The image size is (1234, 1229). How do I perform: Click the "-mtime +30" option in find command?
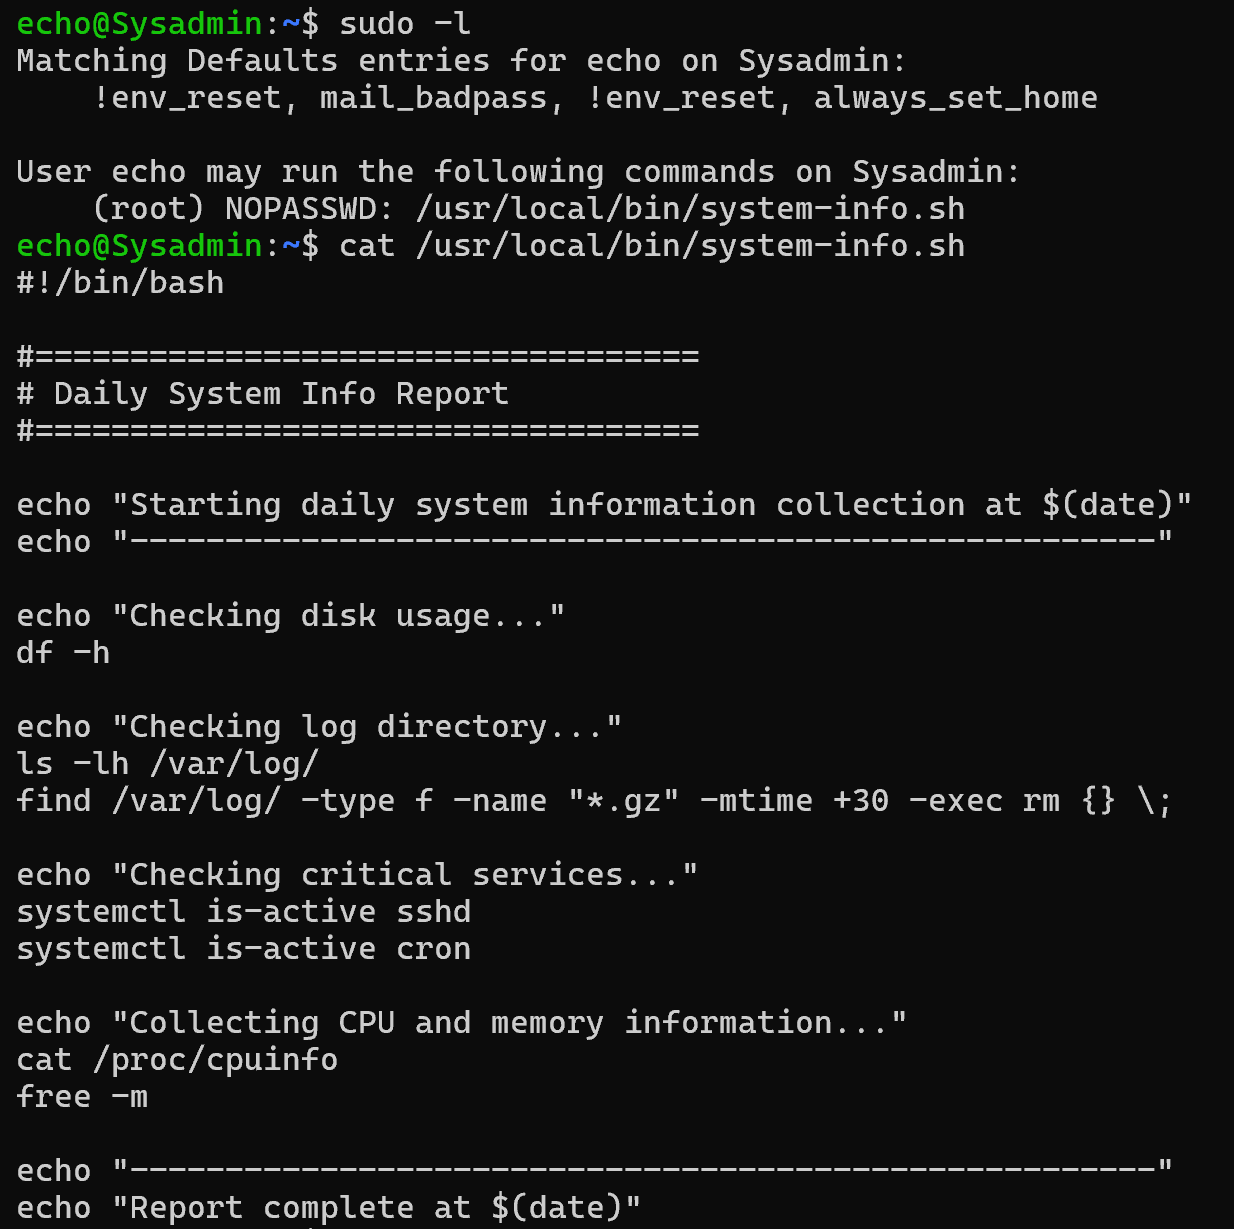coord(794,801)
